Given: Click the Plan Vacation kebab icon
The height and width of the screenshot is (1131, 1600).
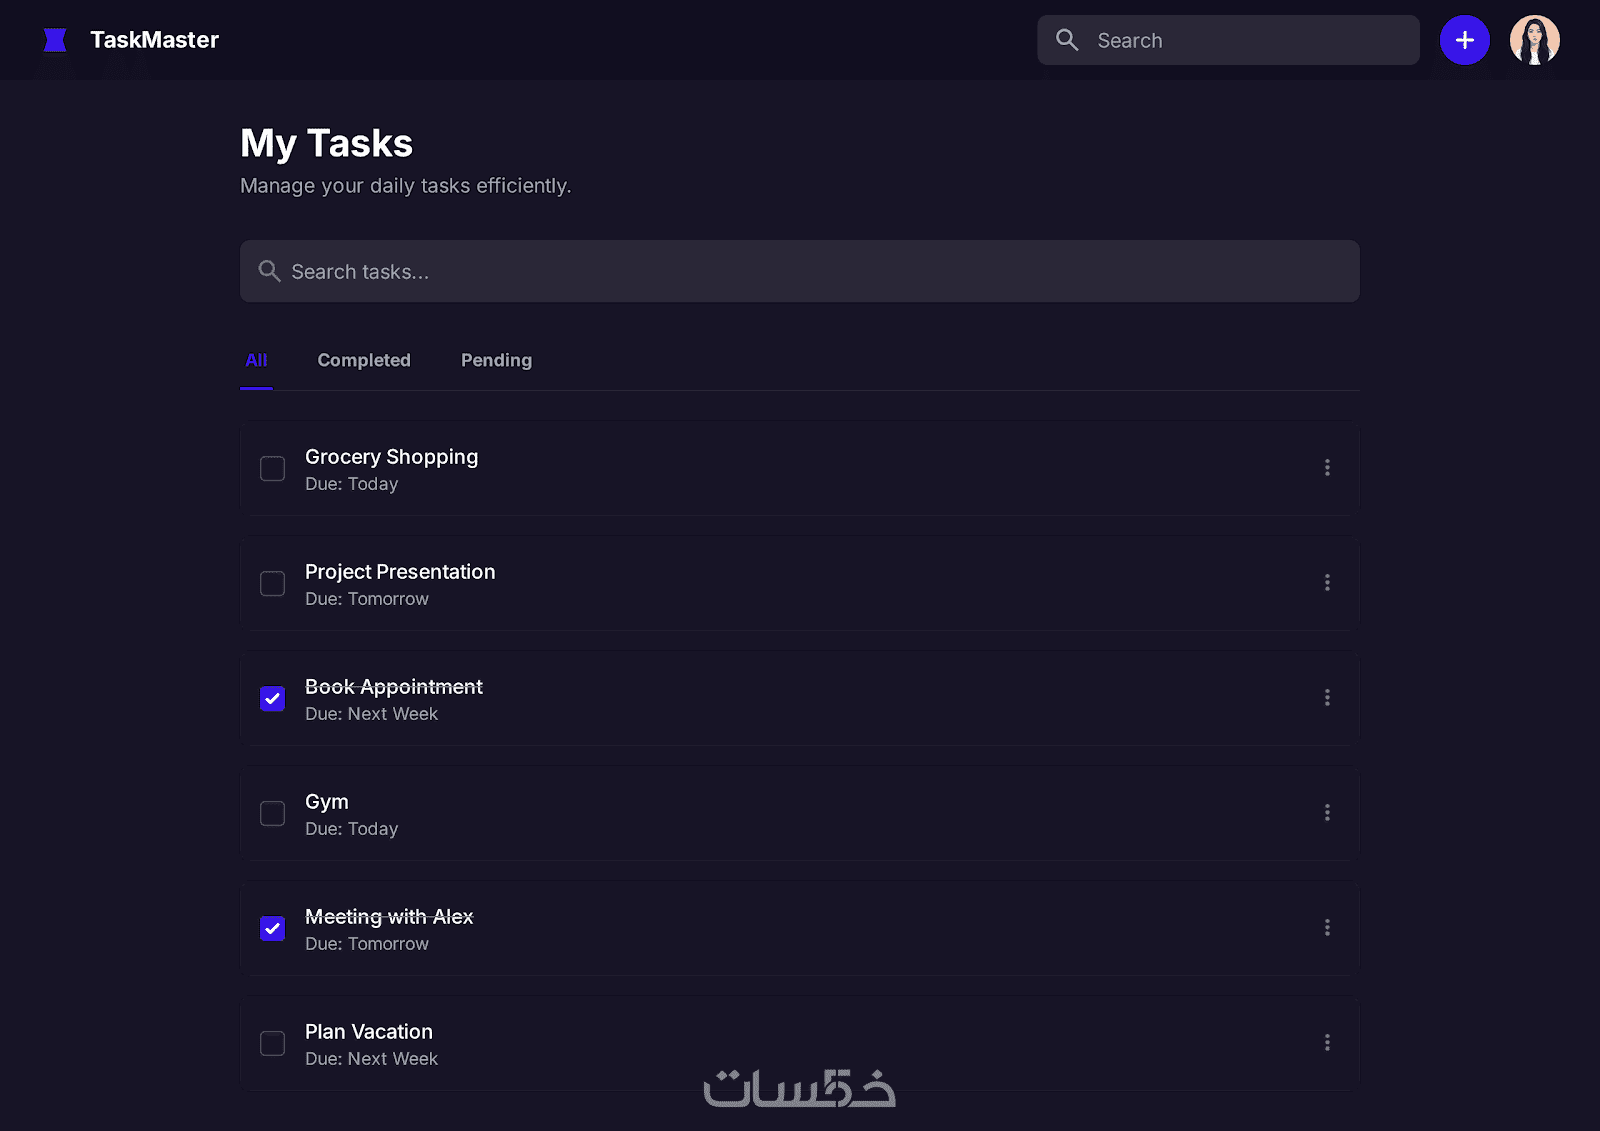Looking at the screenshot, I should click(1327, 1043).
